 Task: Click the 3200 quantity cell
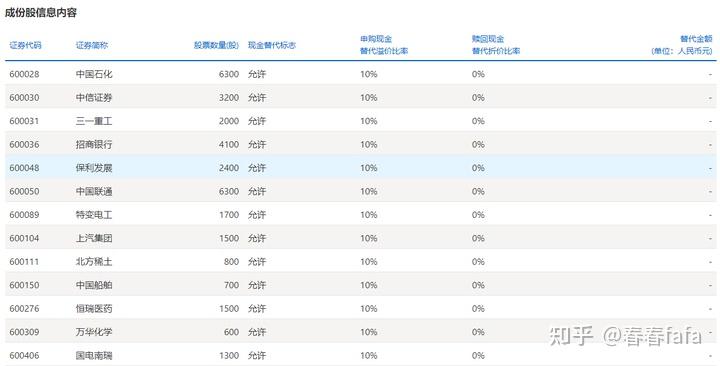(x=229, y=97)
